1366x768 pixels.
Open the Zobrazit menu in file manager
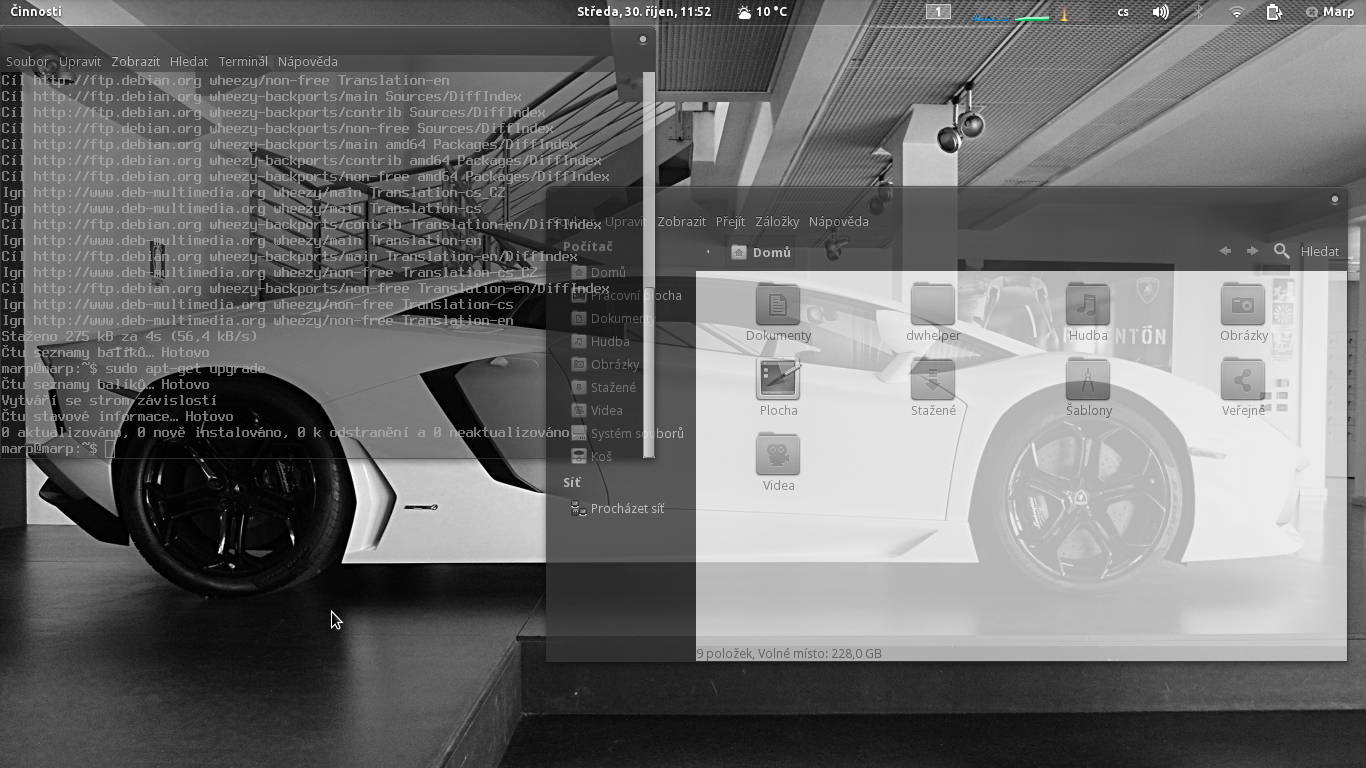click(682, 221)
